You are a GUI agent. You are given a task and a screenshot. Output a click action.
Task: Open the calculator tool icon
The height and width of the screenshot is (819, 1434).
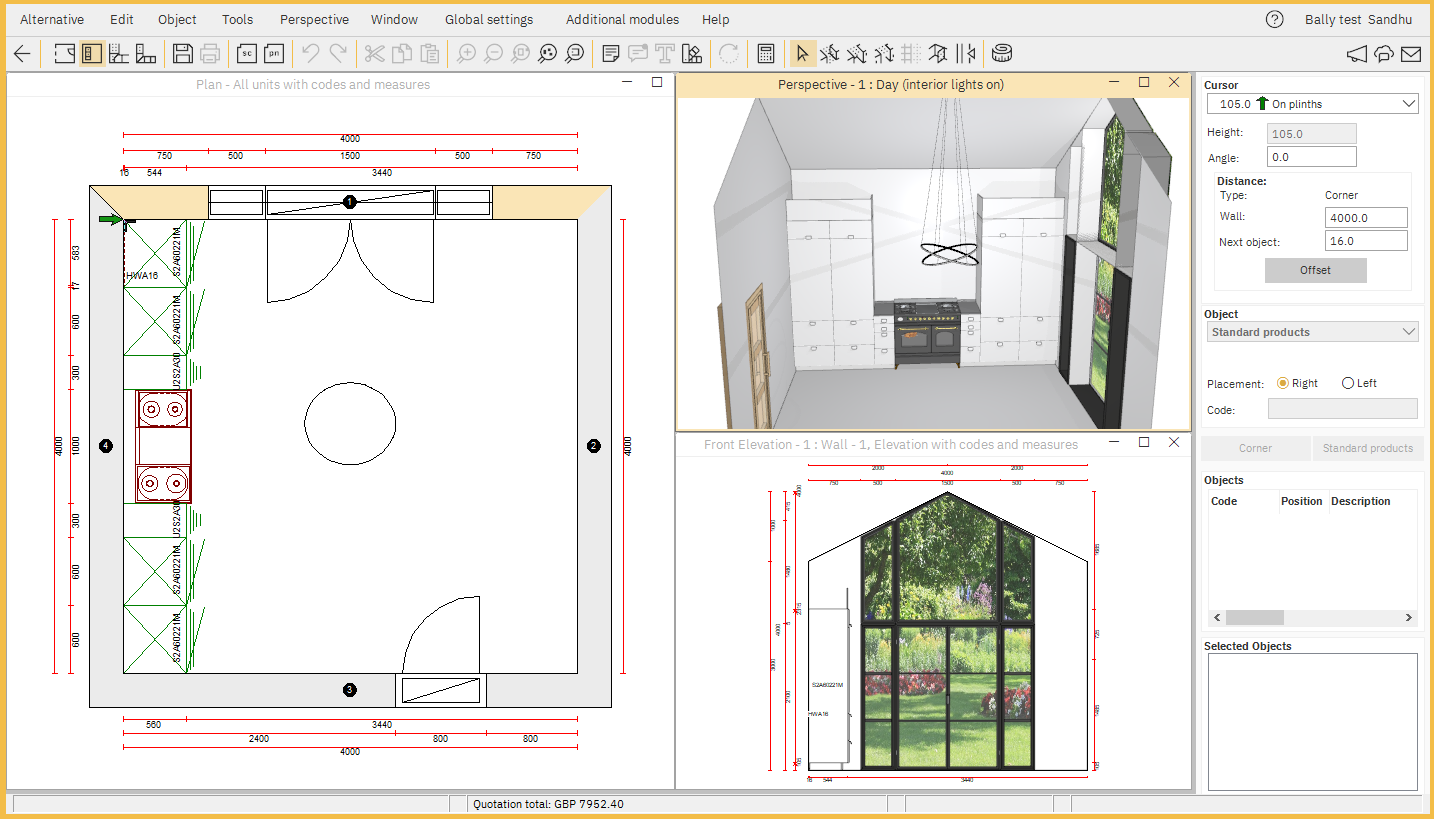pyautogui.click(x=766, y=54)
